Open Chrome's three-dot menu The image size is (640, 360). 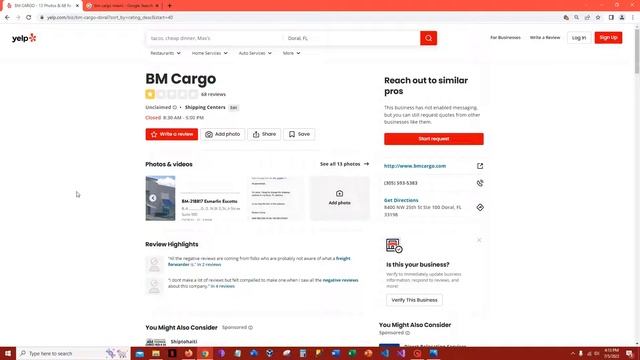[633, 18]
